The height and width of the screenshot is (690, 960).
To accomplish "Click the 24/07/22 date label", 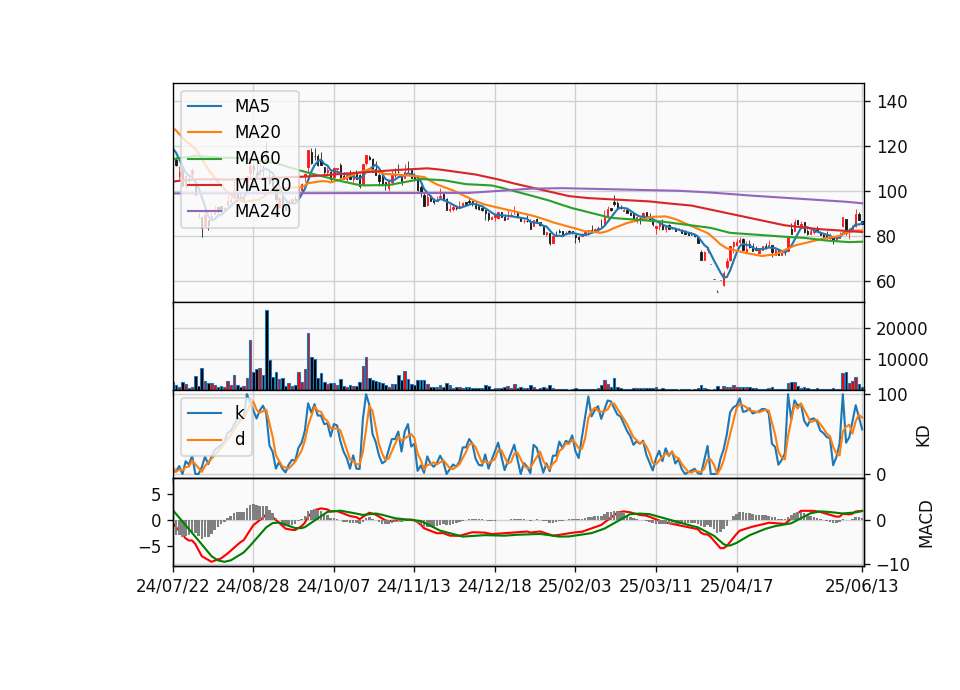I will (173, 586).
